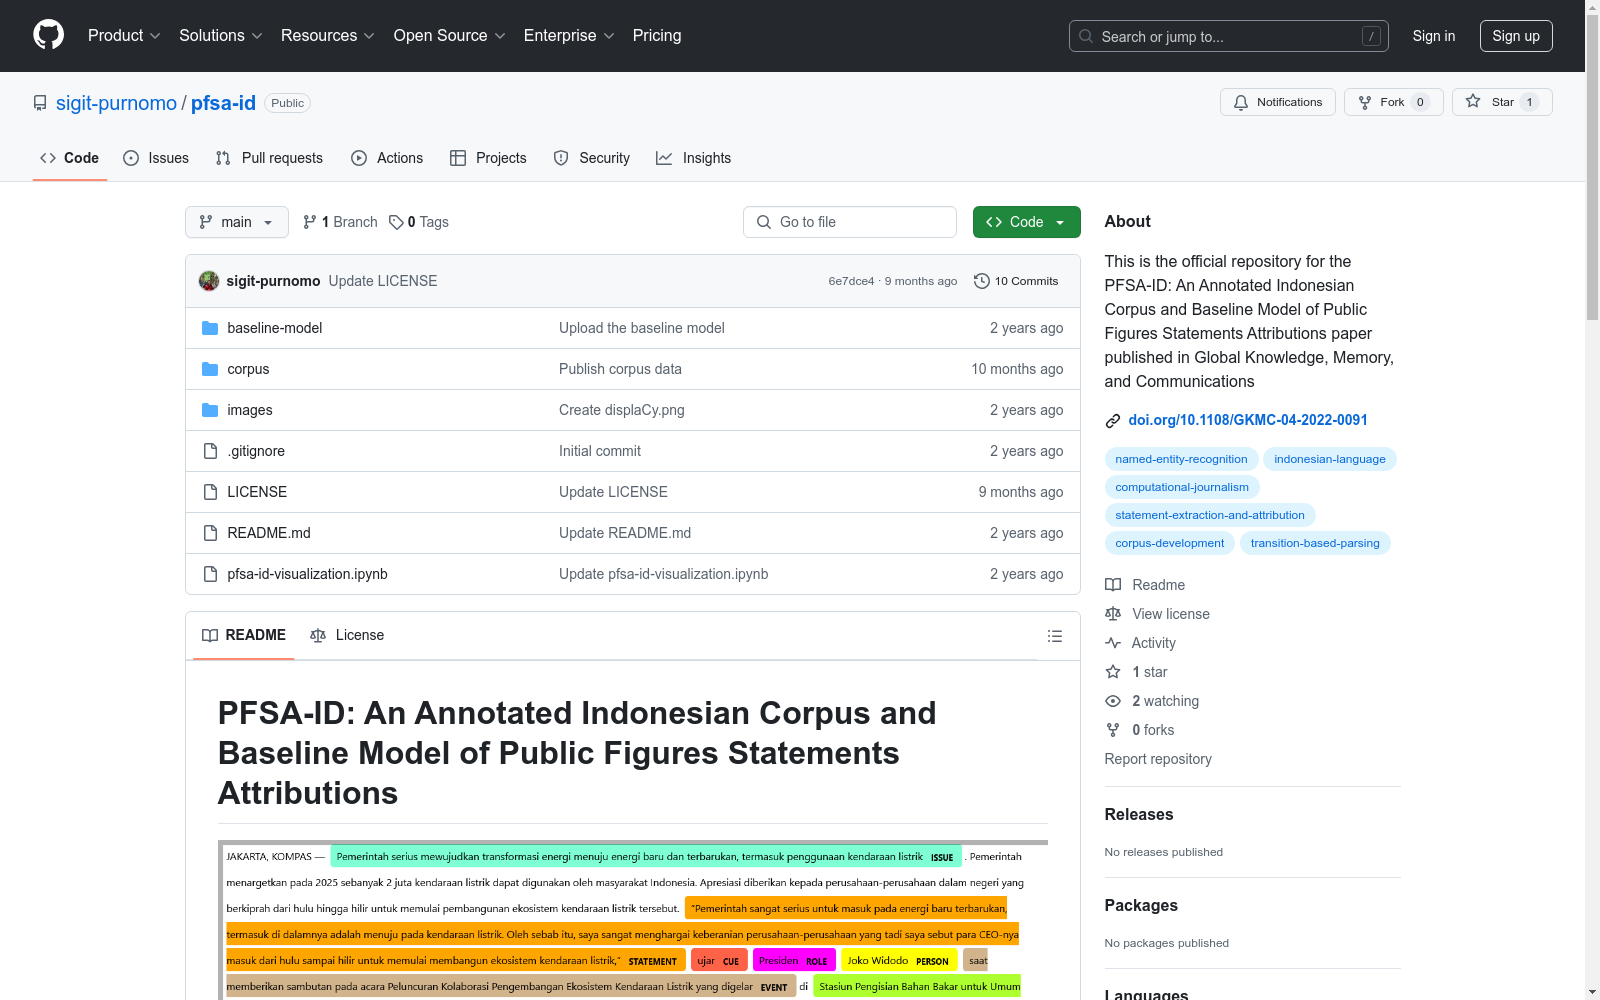This screenshot has width=1600, height=1000.
Task: Switch to the Code tab
Action: tap(69, 158)
